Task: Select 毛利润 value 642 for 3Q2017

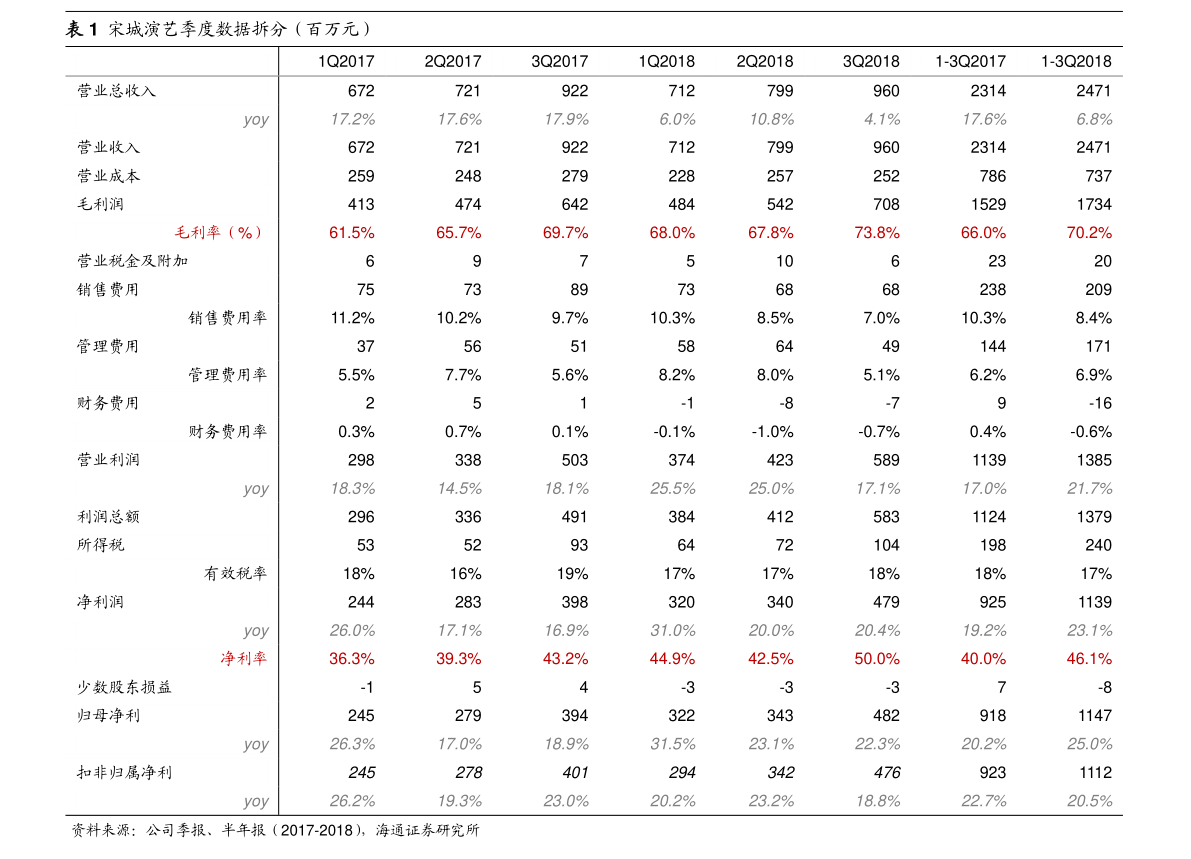Action: (574, 204)
